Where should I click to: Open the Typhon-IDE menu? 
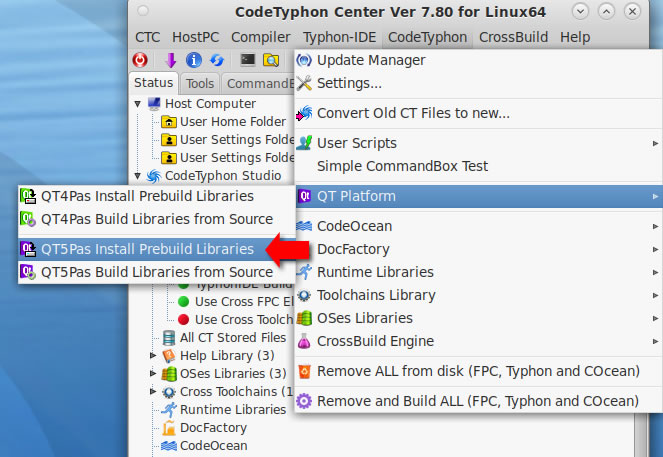coord(340,37)
